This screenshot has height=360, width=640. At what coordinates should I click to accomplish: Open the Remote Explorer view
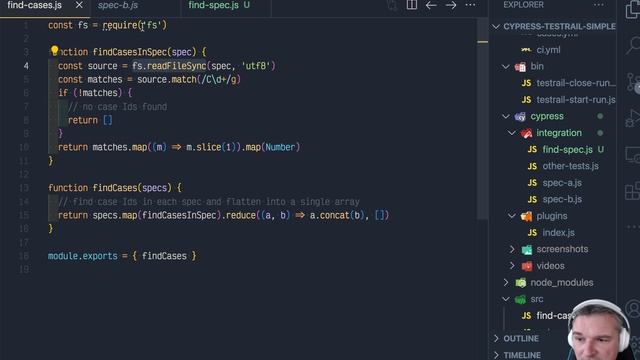point(633,155)
